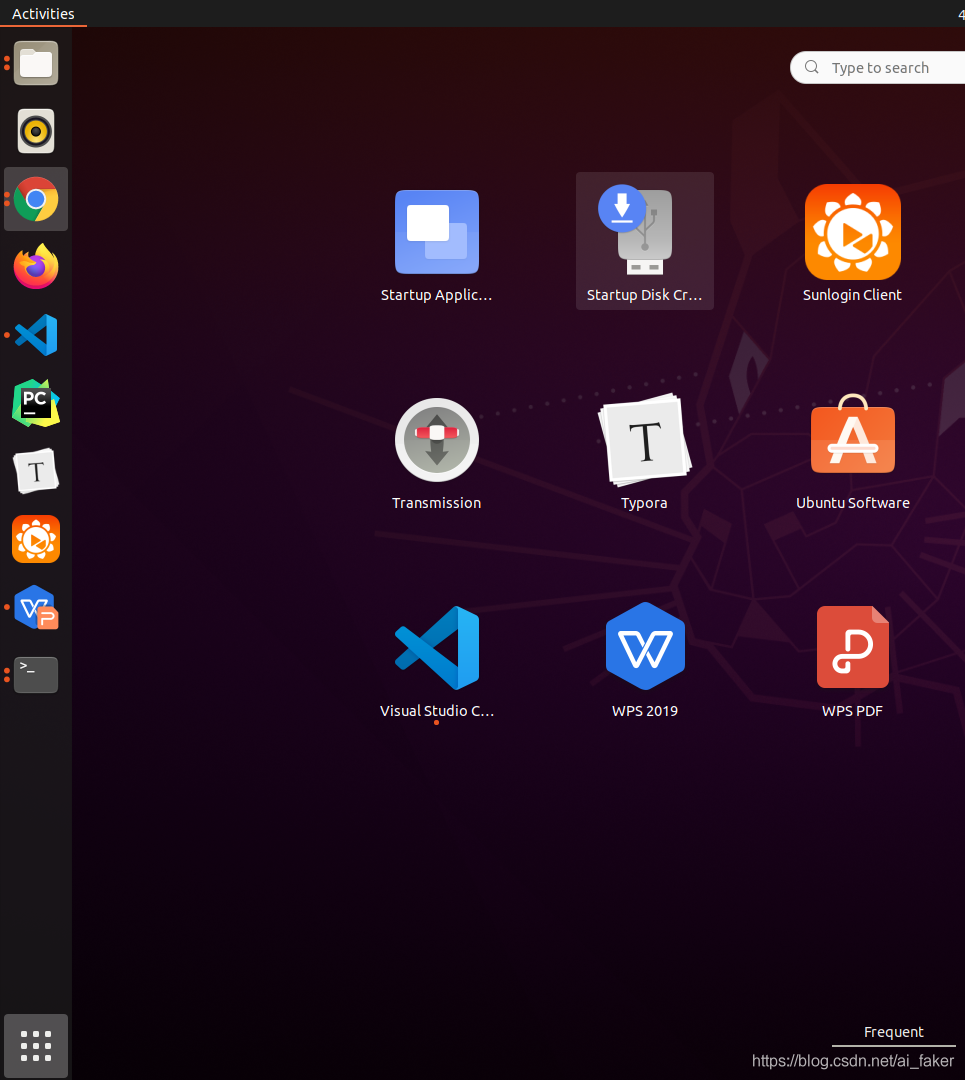Open WPS 2019 office suite
Screen dimensions: 965x1080
644,647
